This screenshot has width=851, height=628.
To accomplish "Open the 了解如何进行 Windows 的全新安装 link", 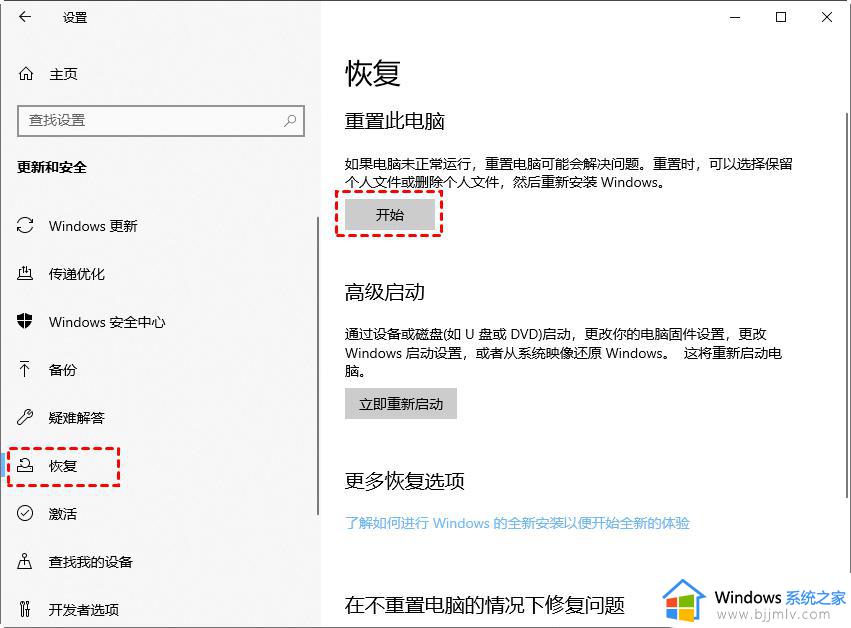I will [517, 523].
